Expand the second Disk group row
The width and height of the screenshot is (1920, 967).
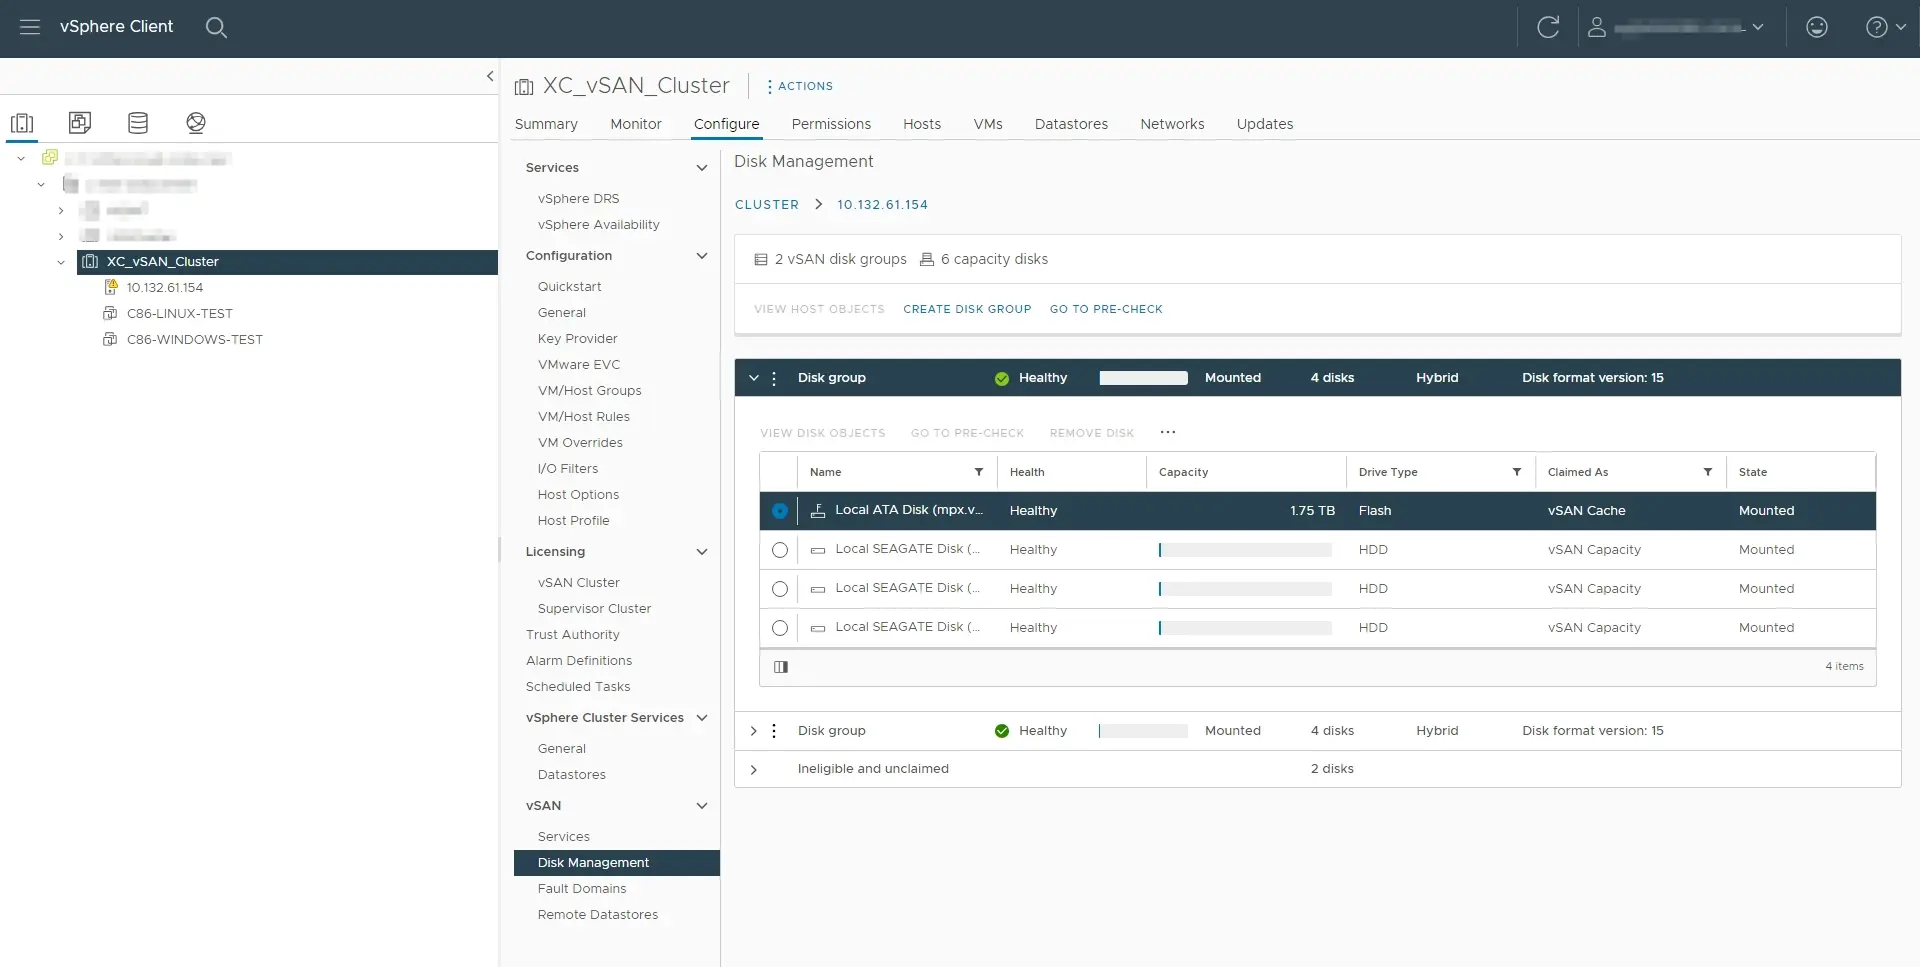coord(754,731)
